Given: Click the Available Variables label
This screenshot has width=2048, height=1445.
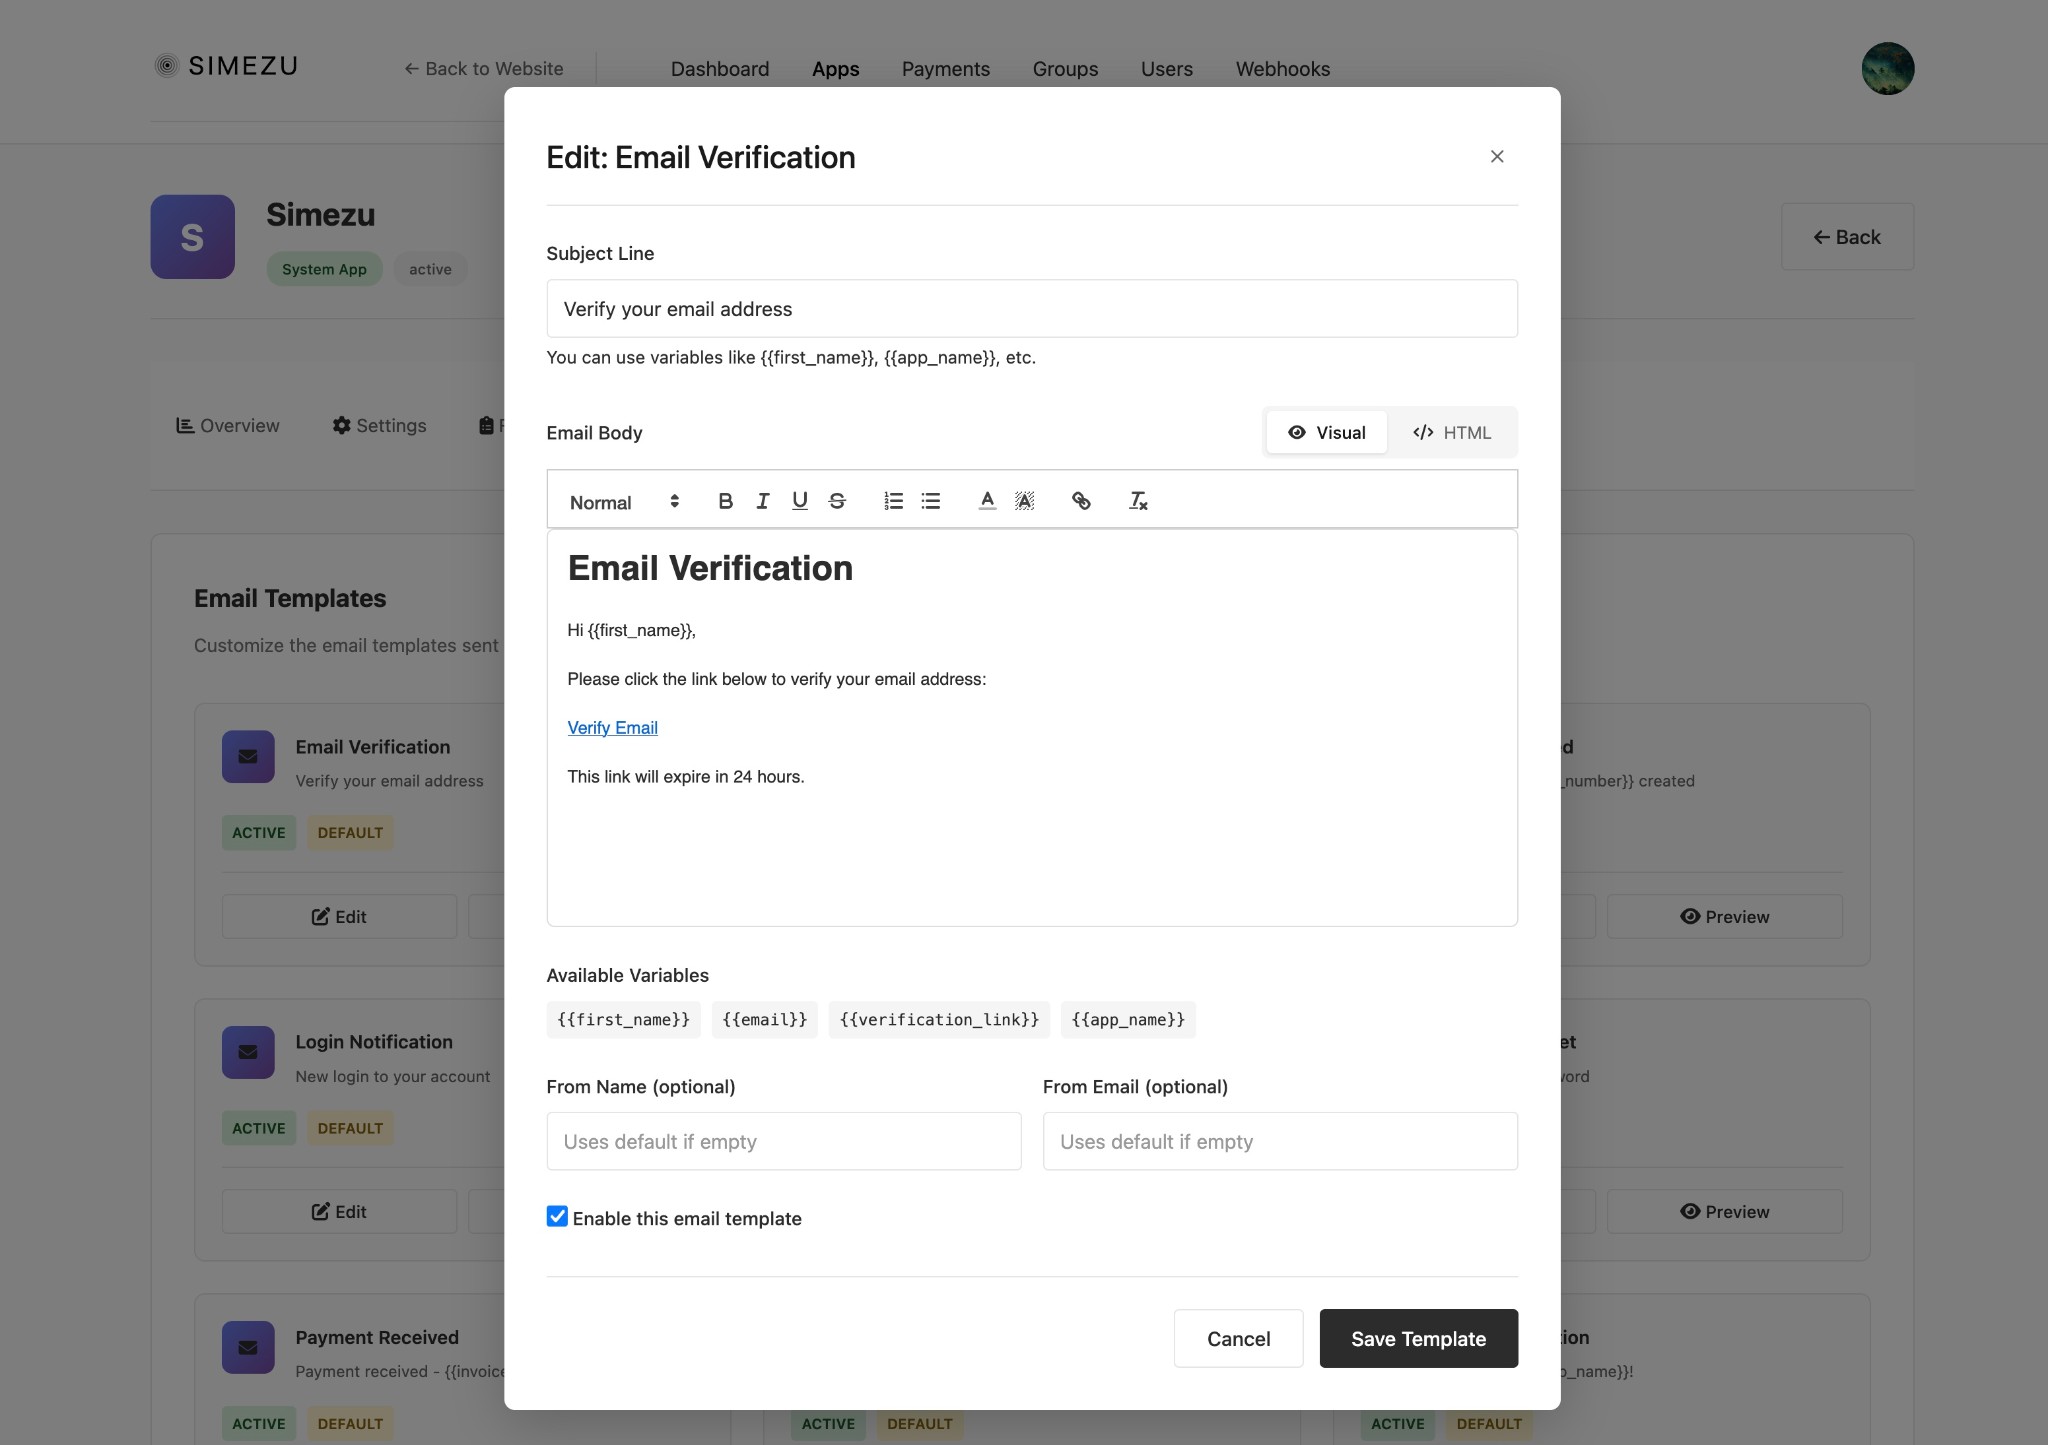Looking at the screenshot, I should [628, 975].
